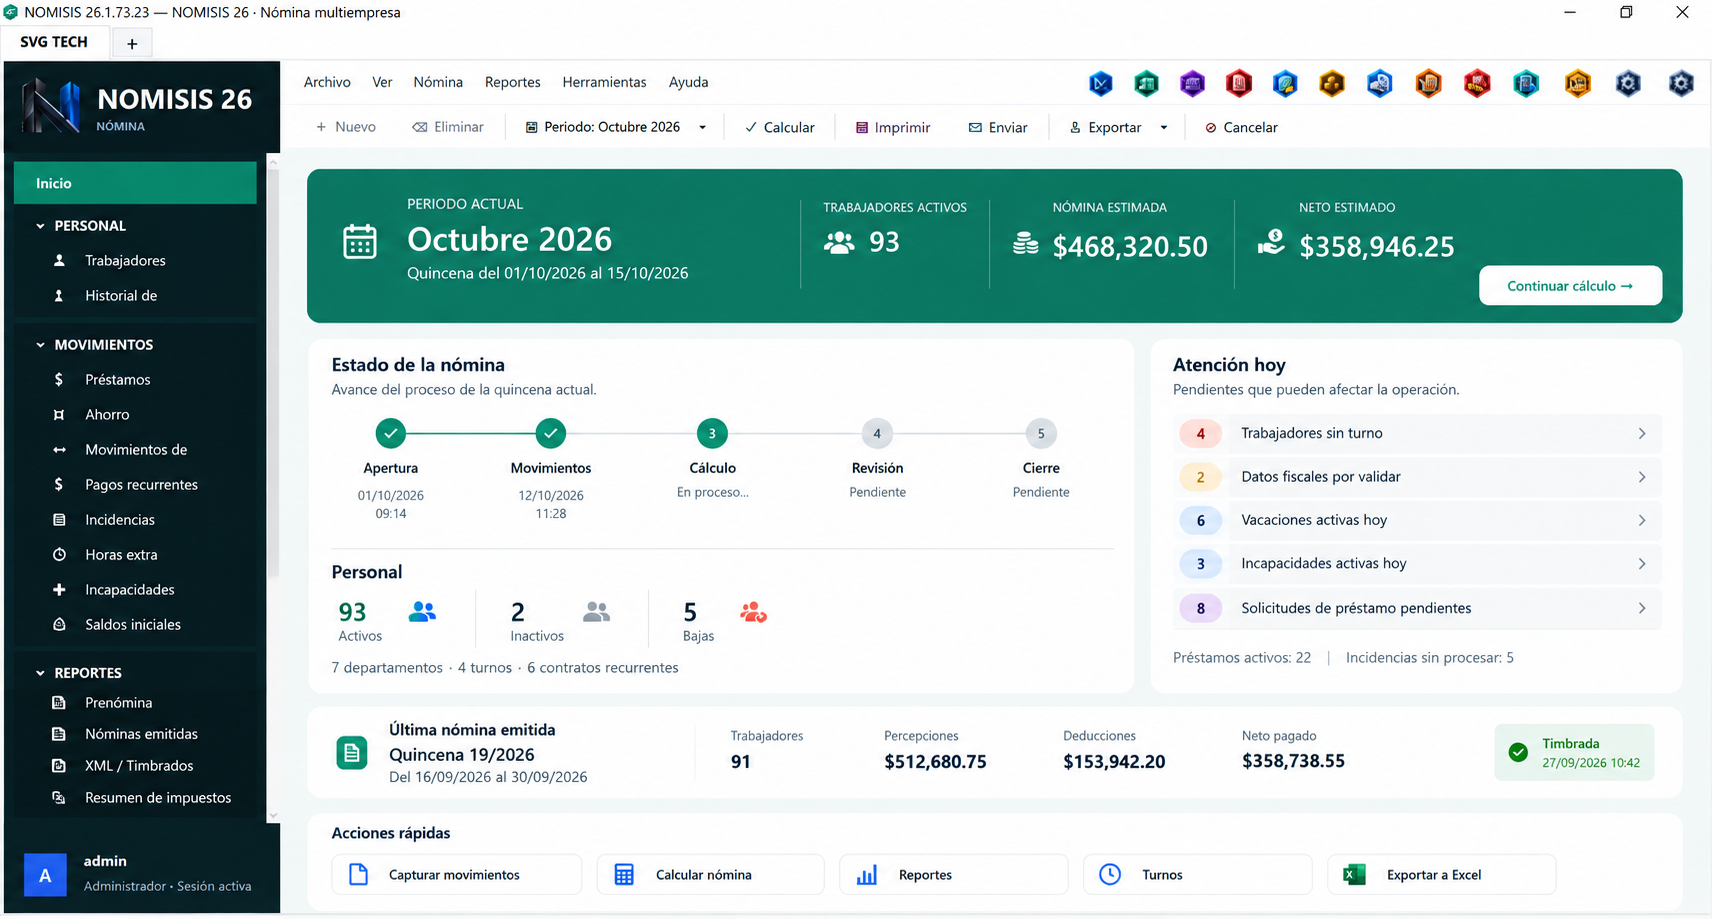Expand the Vacaciones activas hoy row chevron
Viewport: 1712px width, 919px height.
[1642, 520]
